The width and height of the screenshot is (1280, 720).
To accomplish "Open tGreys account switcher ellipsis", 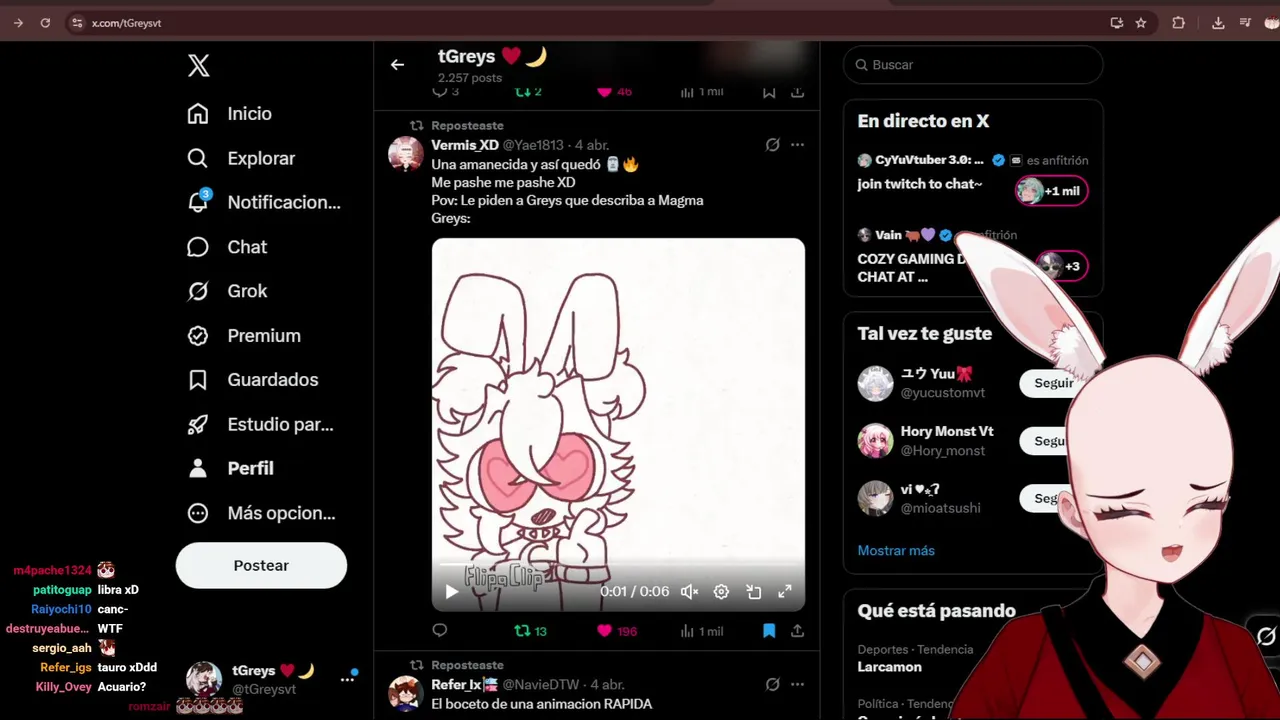I will point(347,678).
